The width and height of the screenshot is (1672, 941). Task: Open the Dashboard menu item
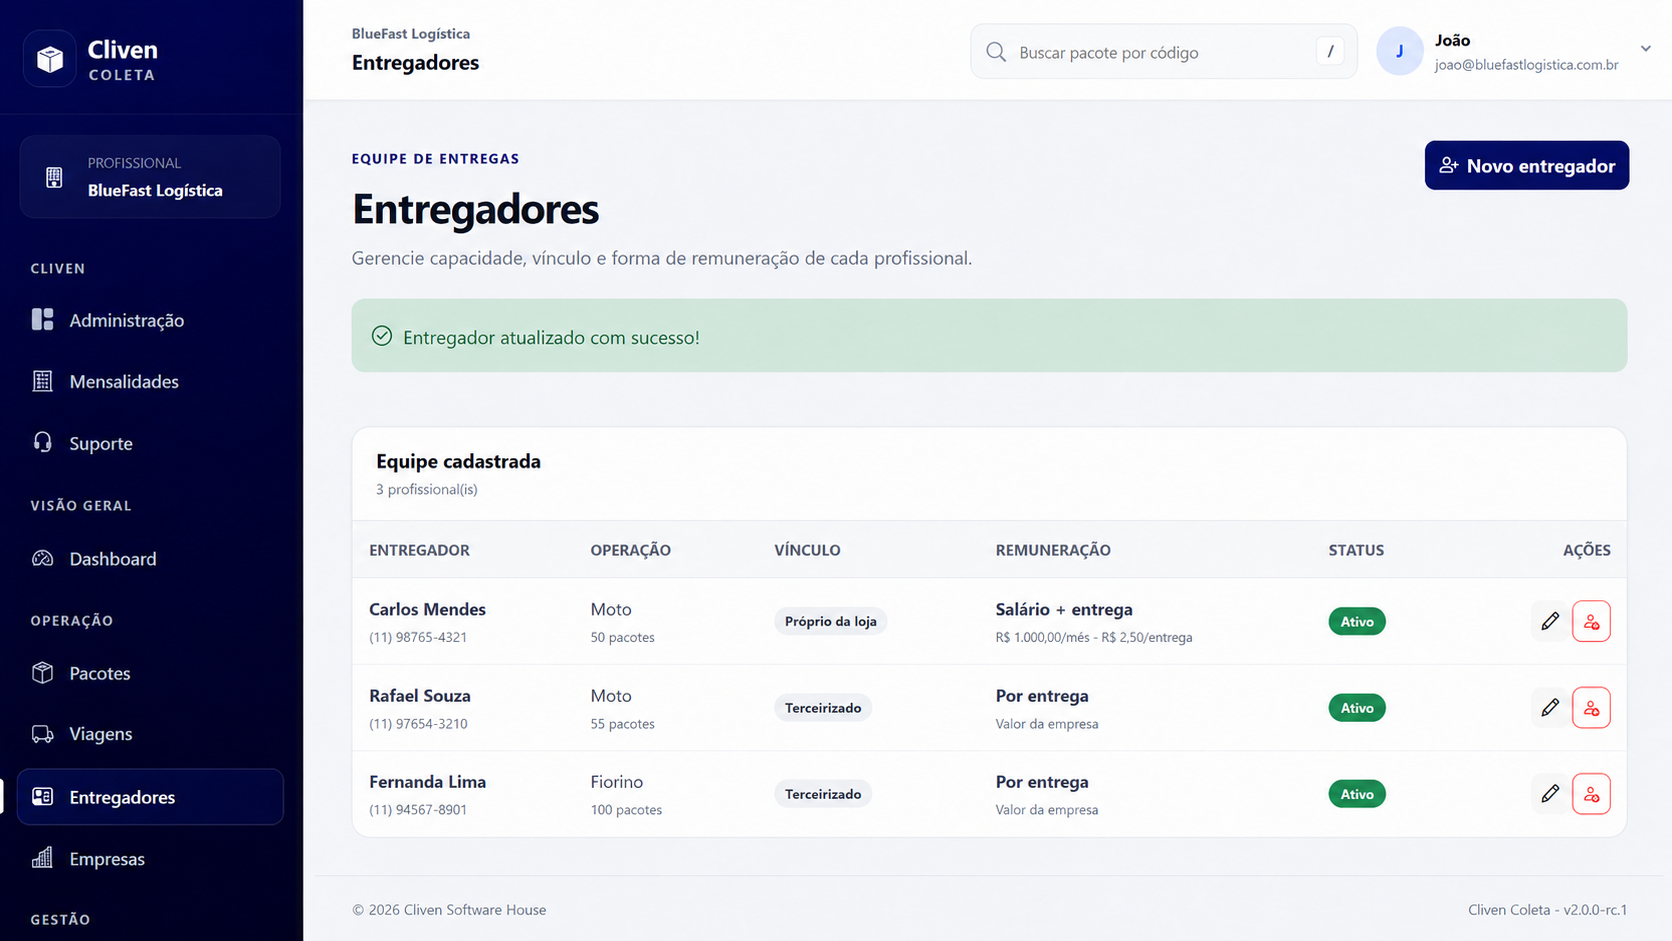point(150,559)
